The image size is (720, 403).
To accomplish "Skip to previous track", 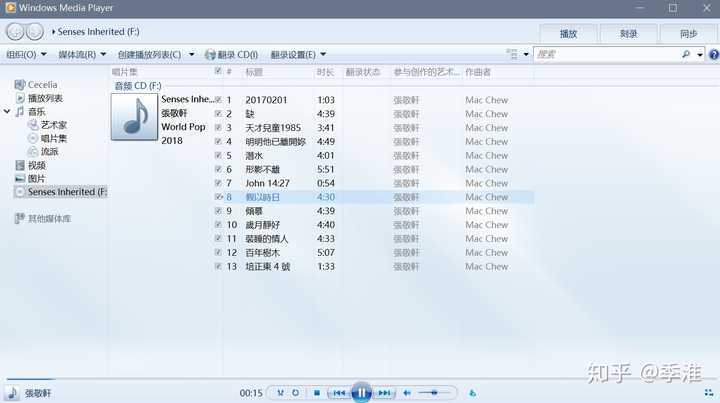I will pos(339,393).
